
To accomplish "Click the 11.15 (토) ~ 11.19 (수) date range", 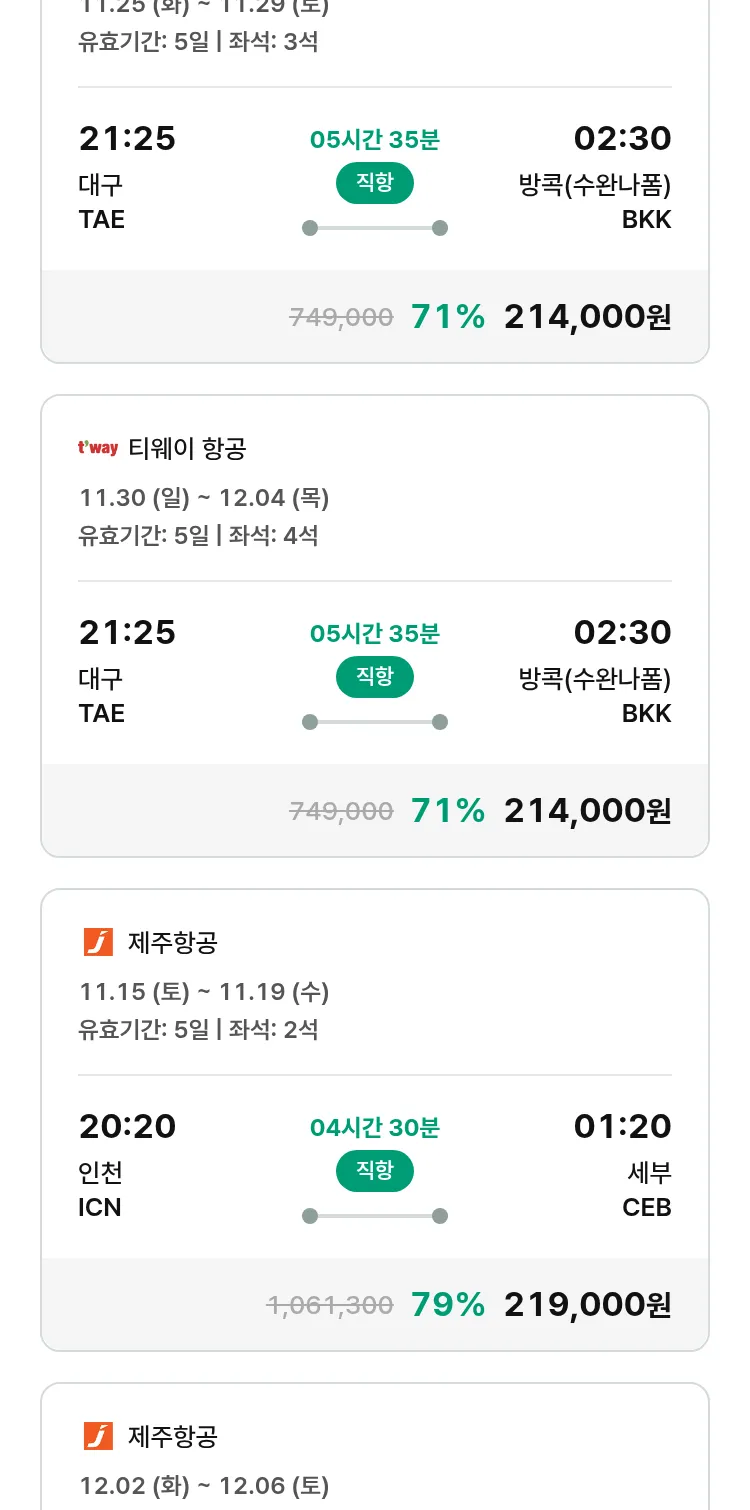I will point(204,991).
